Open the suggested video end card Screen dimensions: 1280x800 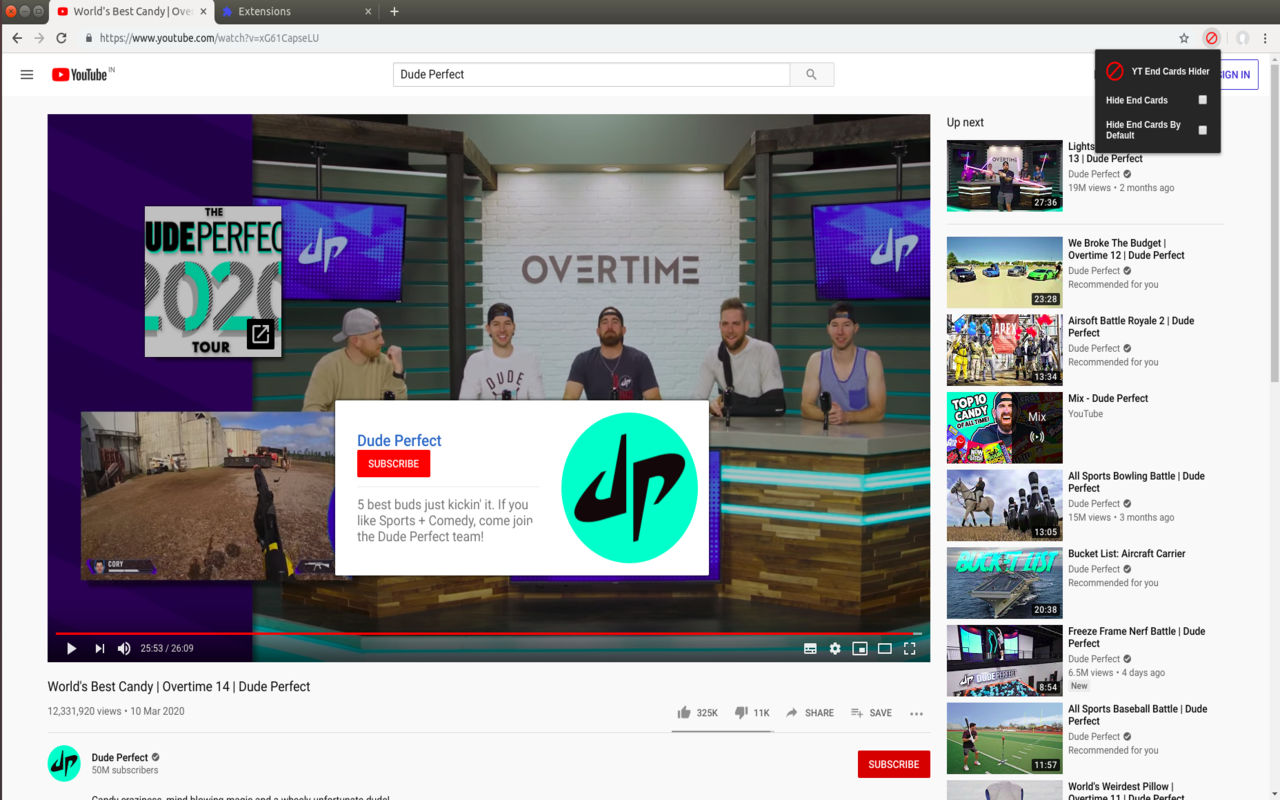pyautogui.click(x=207, y=495)
